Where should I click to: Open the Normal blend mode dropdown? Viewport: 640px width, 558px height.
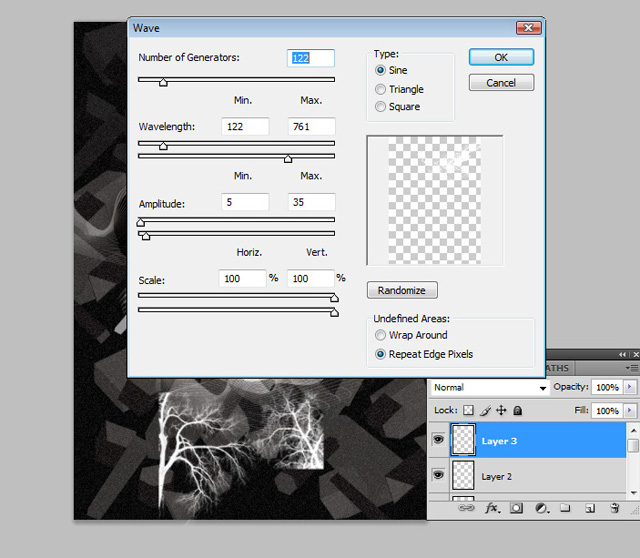[490, 387]
